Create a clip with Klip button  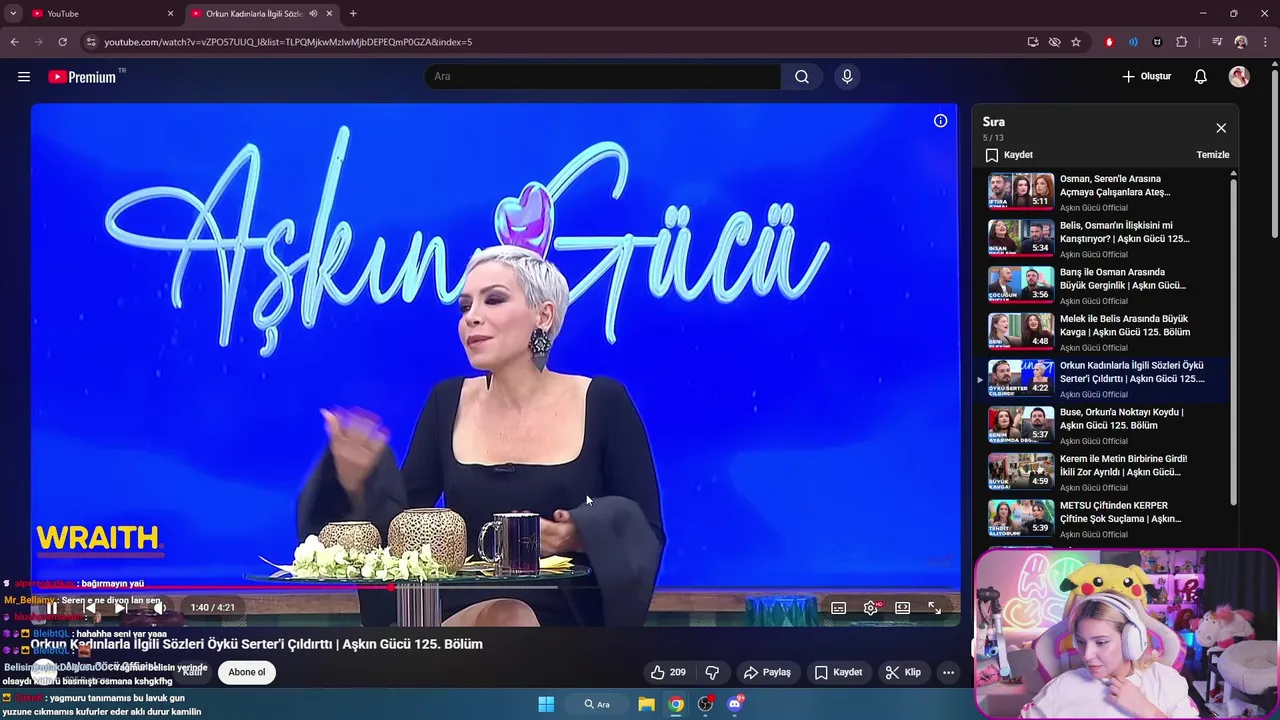pyautogui.click(x=903, y=672)
